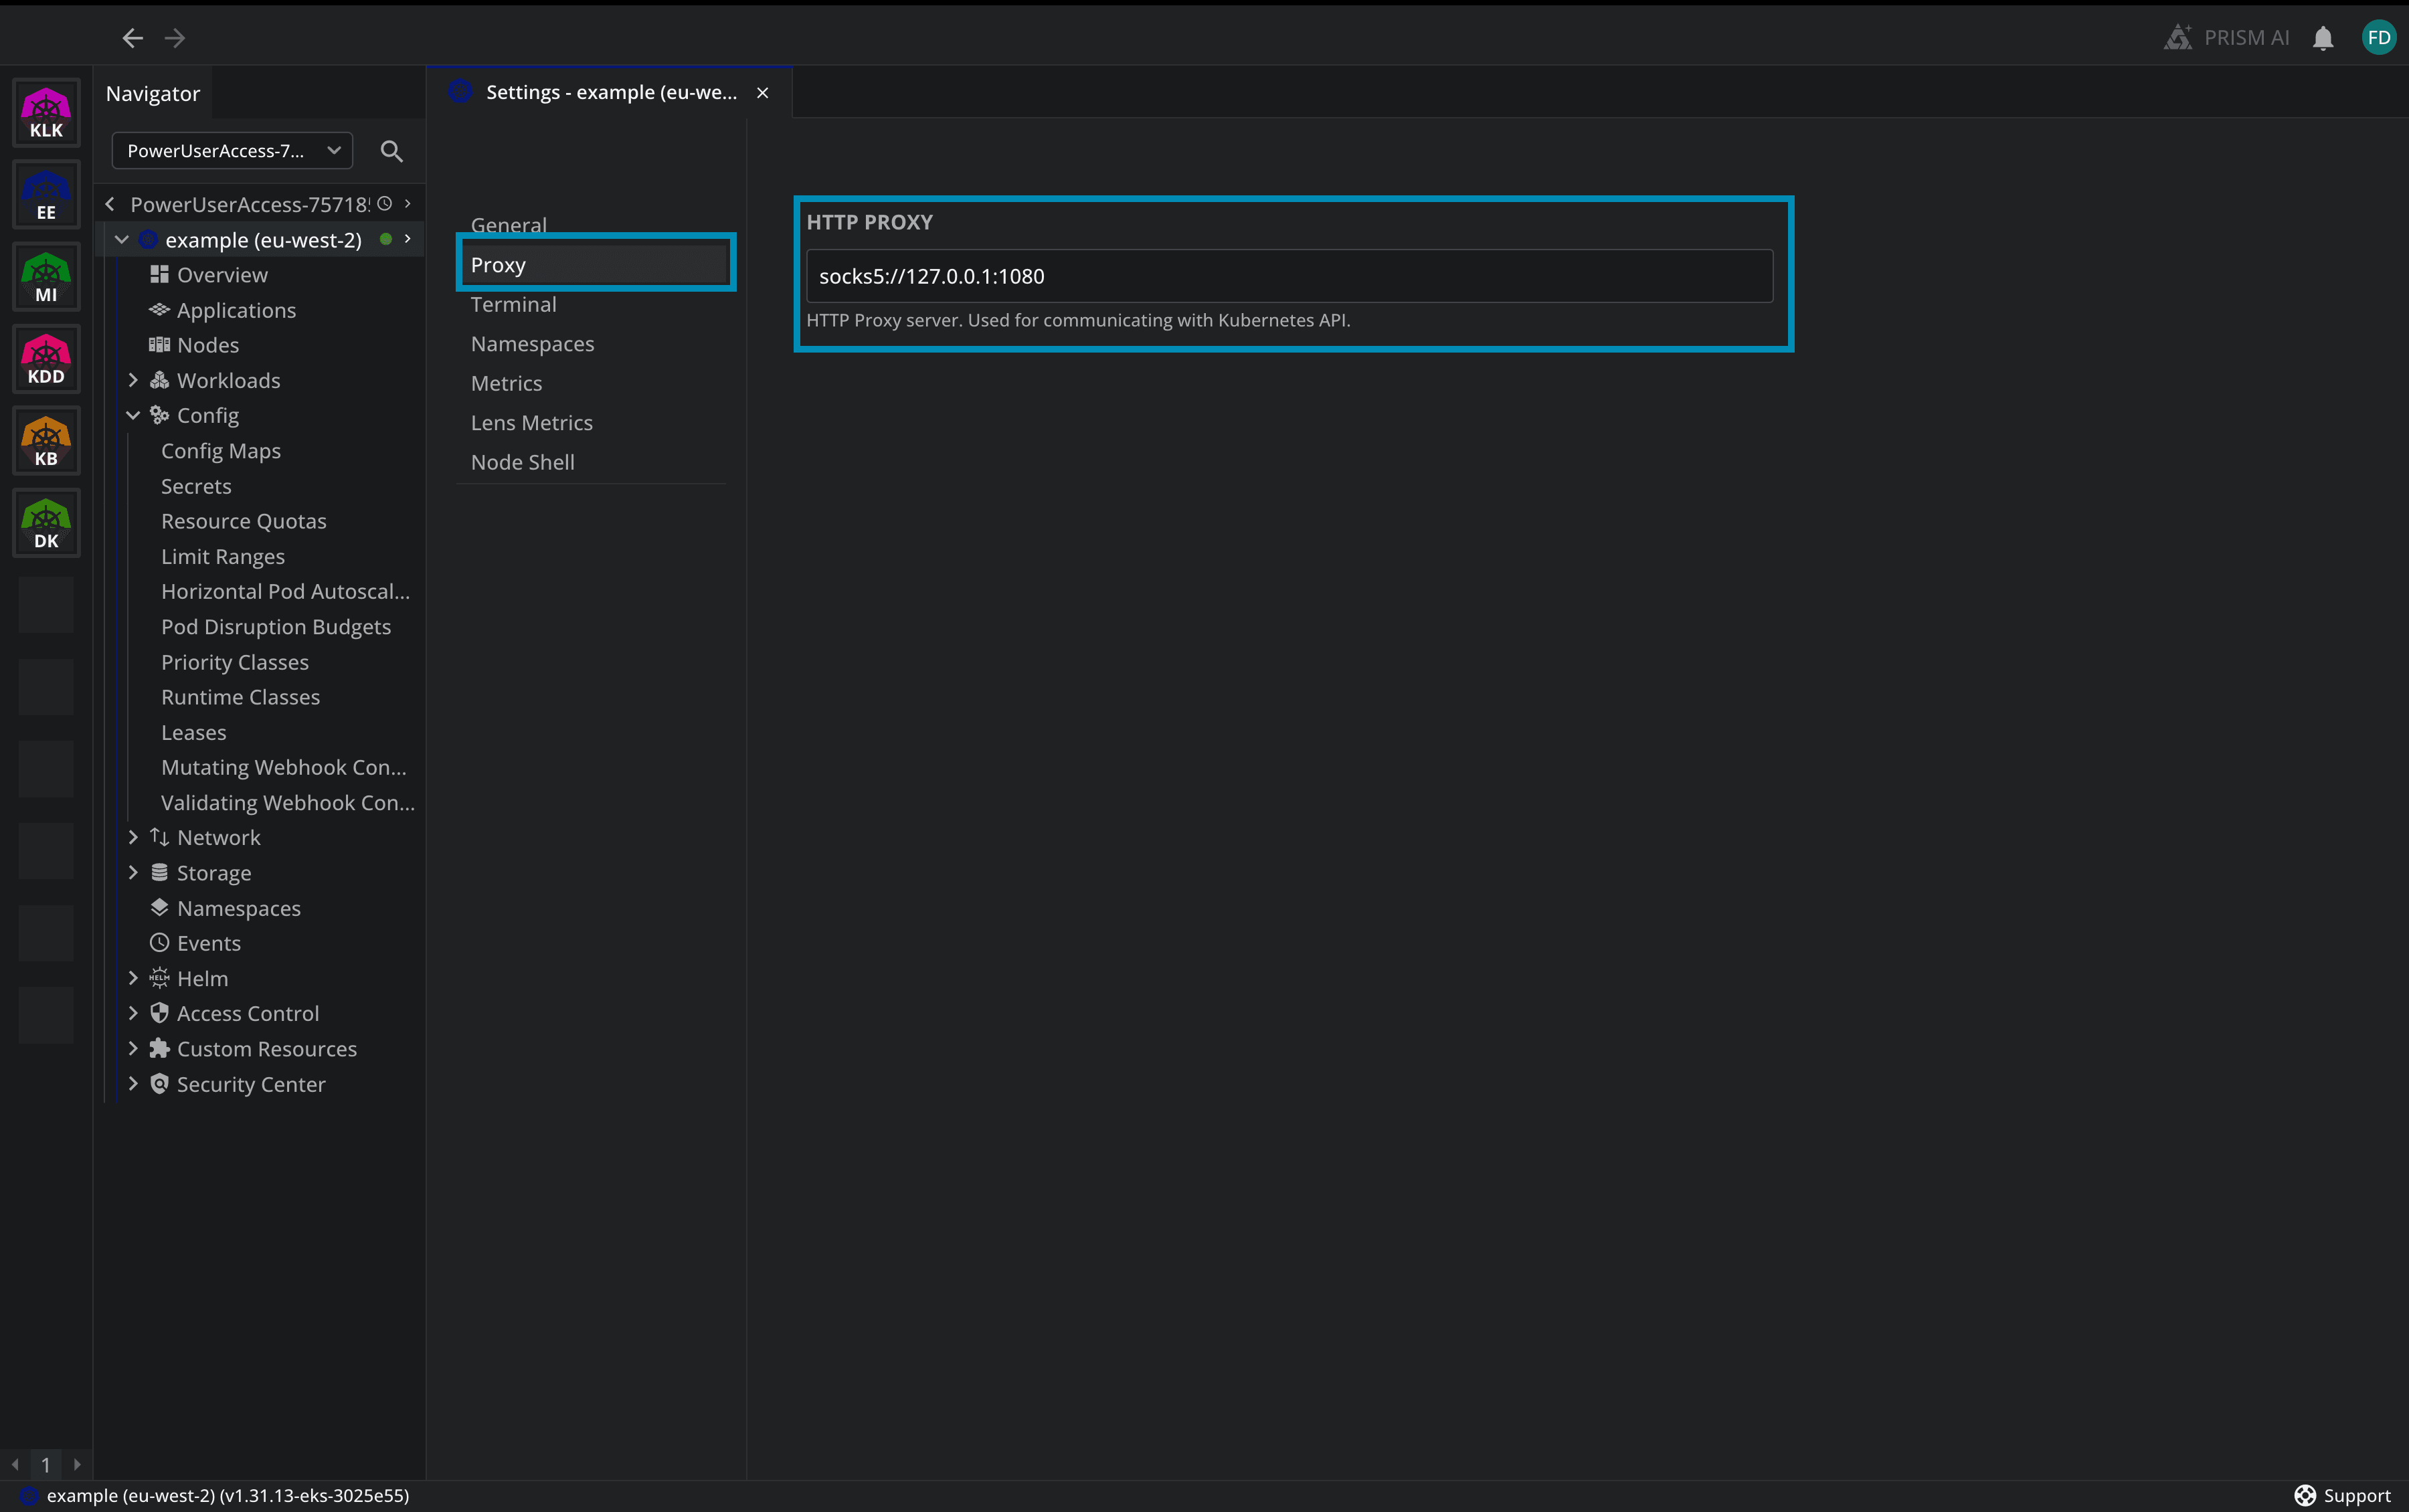Expand the Access Control section

pyautogui.click(x=133, y=1013)
